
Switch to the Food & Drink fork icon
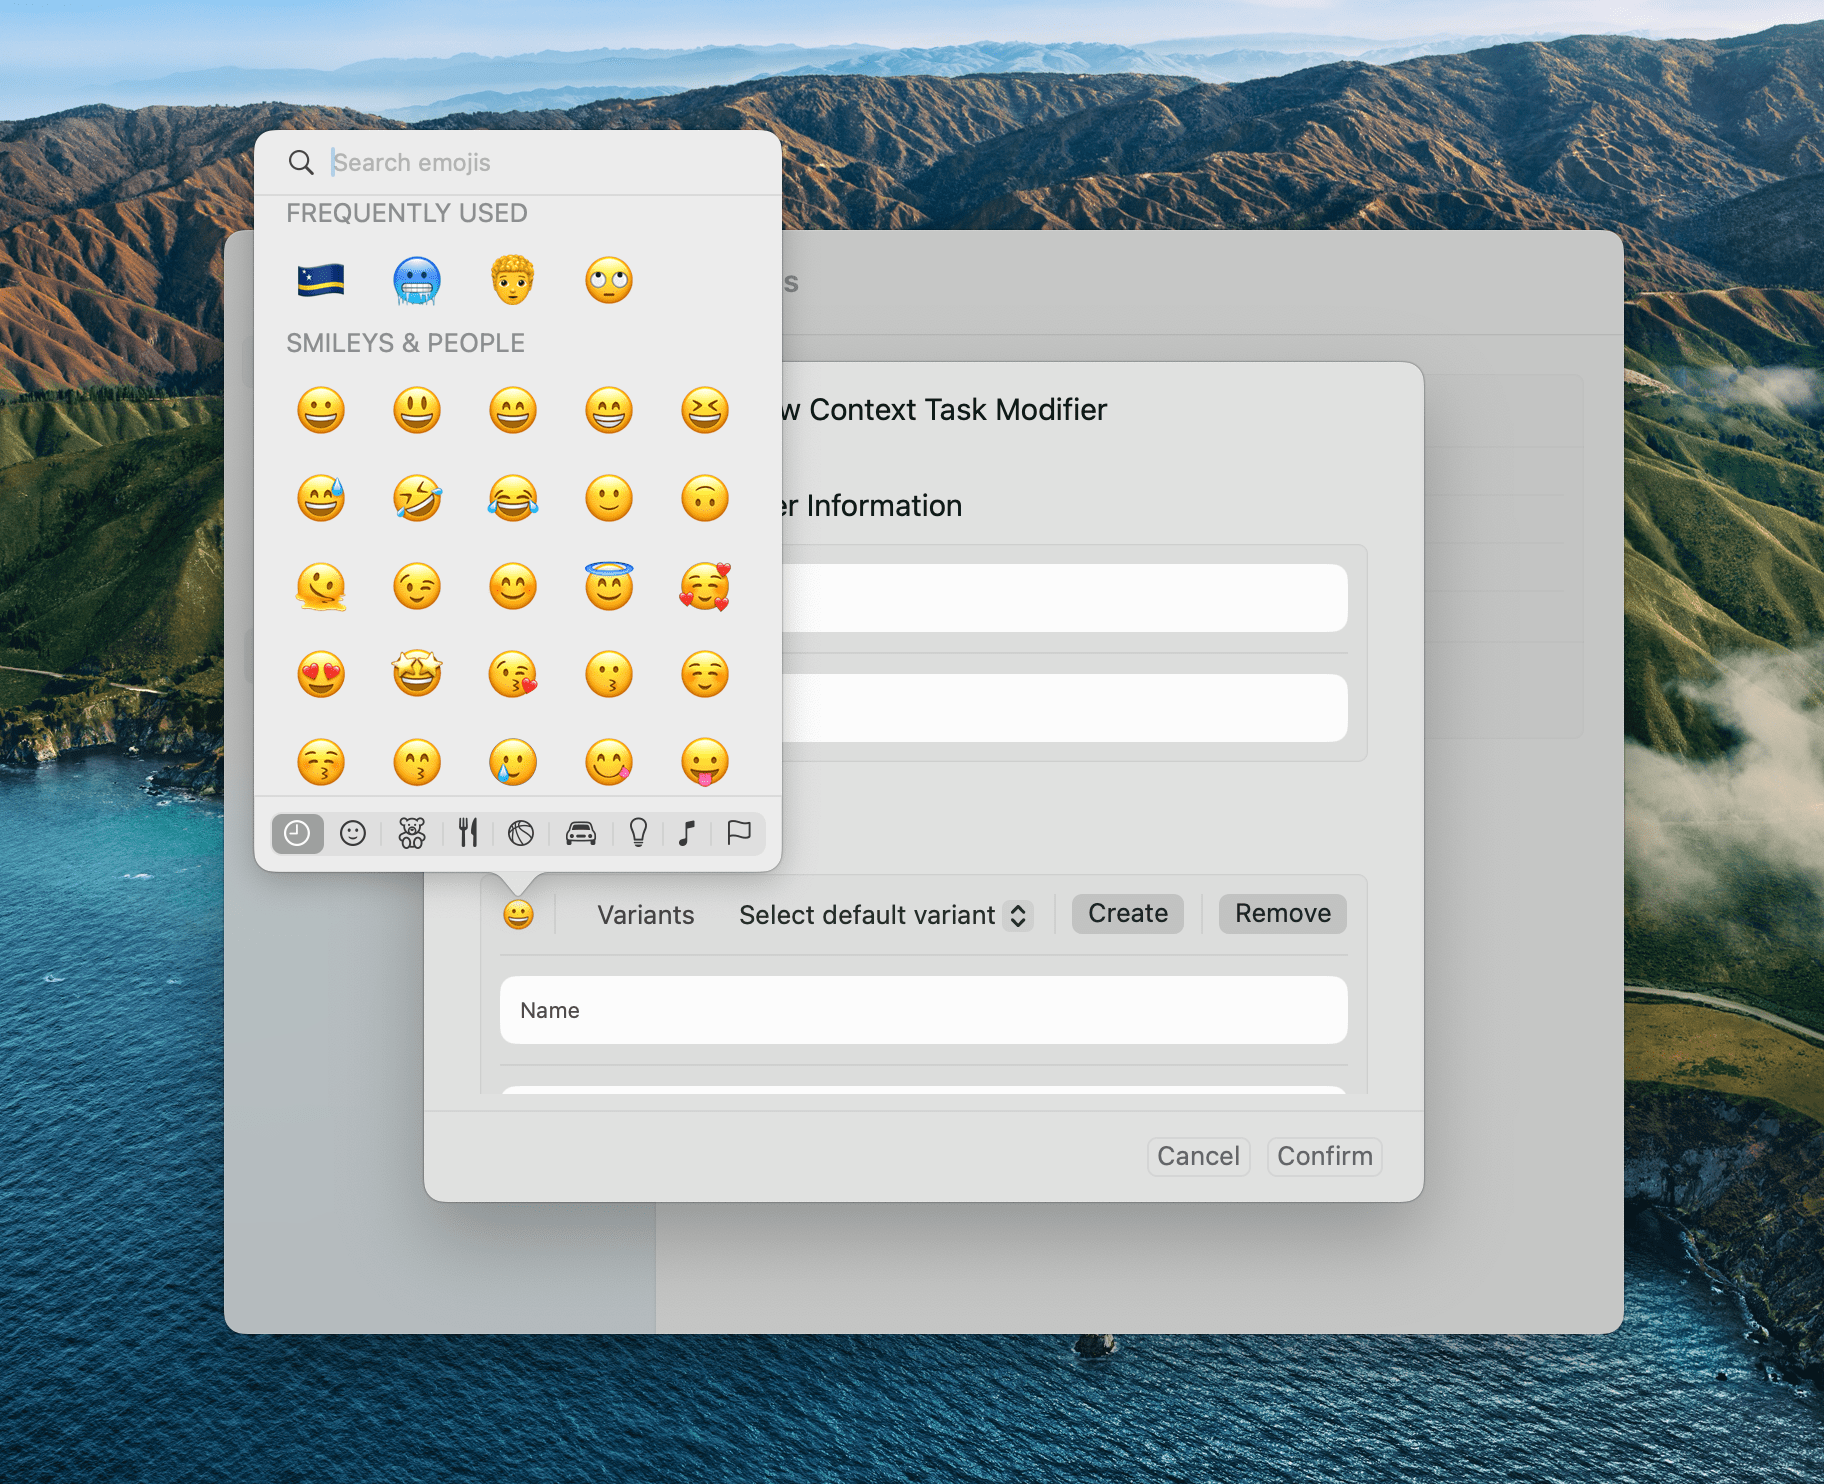point(468,833)
